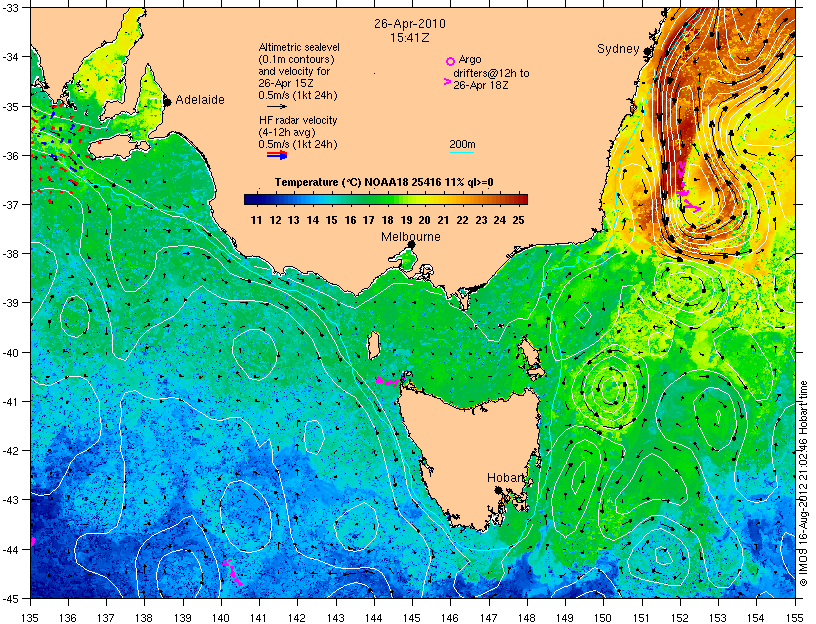
Task: Click the dark blue end of the temperature colorbar
Action: point(251,199)
